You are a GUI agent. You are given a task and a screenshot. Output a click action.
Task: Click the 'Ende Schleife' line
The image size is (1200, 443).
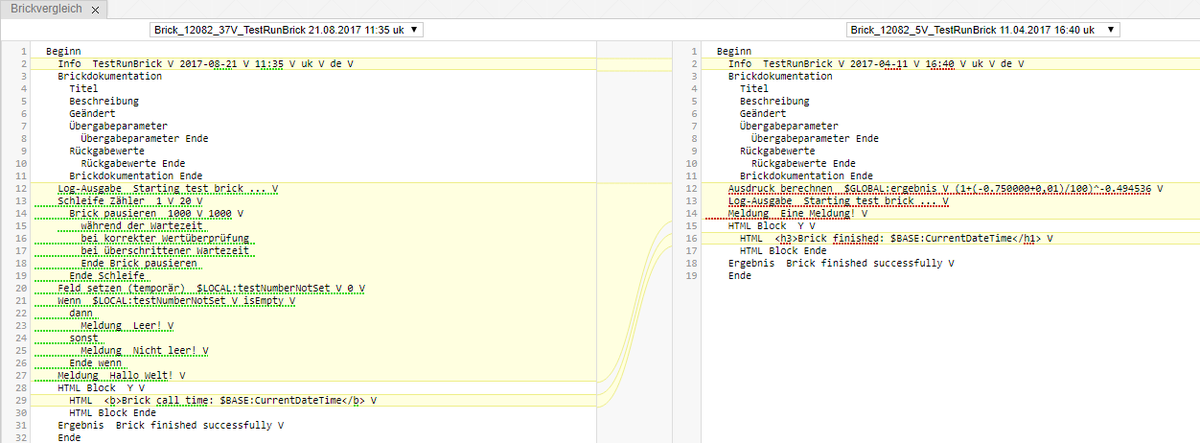click(107, 276)
